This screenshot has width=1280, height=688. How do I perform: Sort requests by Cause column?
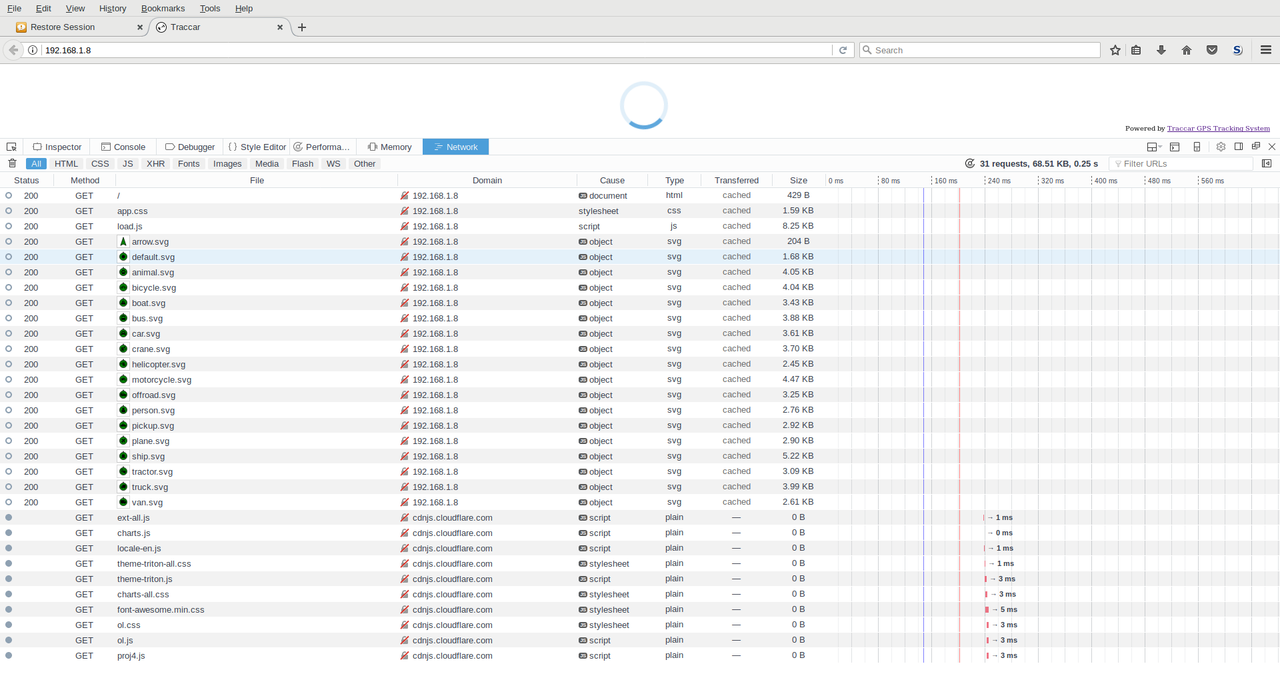pos(612,181)
